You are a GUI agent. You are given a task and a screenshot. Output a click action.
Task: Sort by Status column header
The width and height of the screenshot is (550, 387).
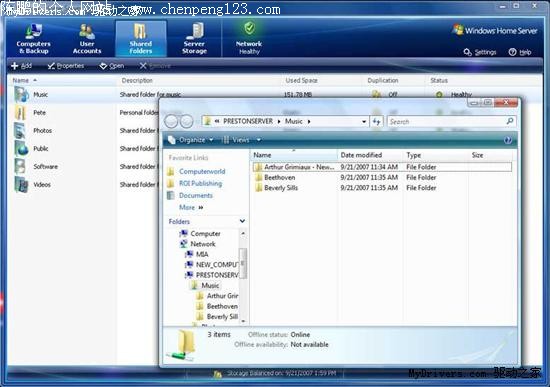(439, 80)
